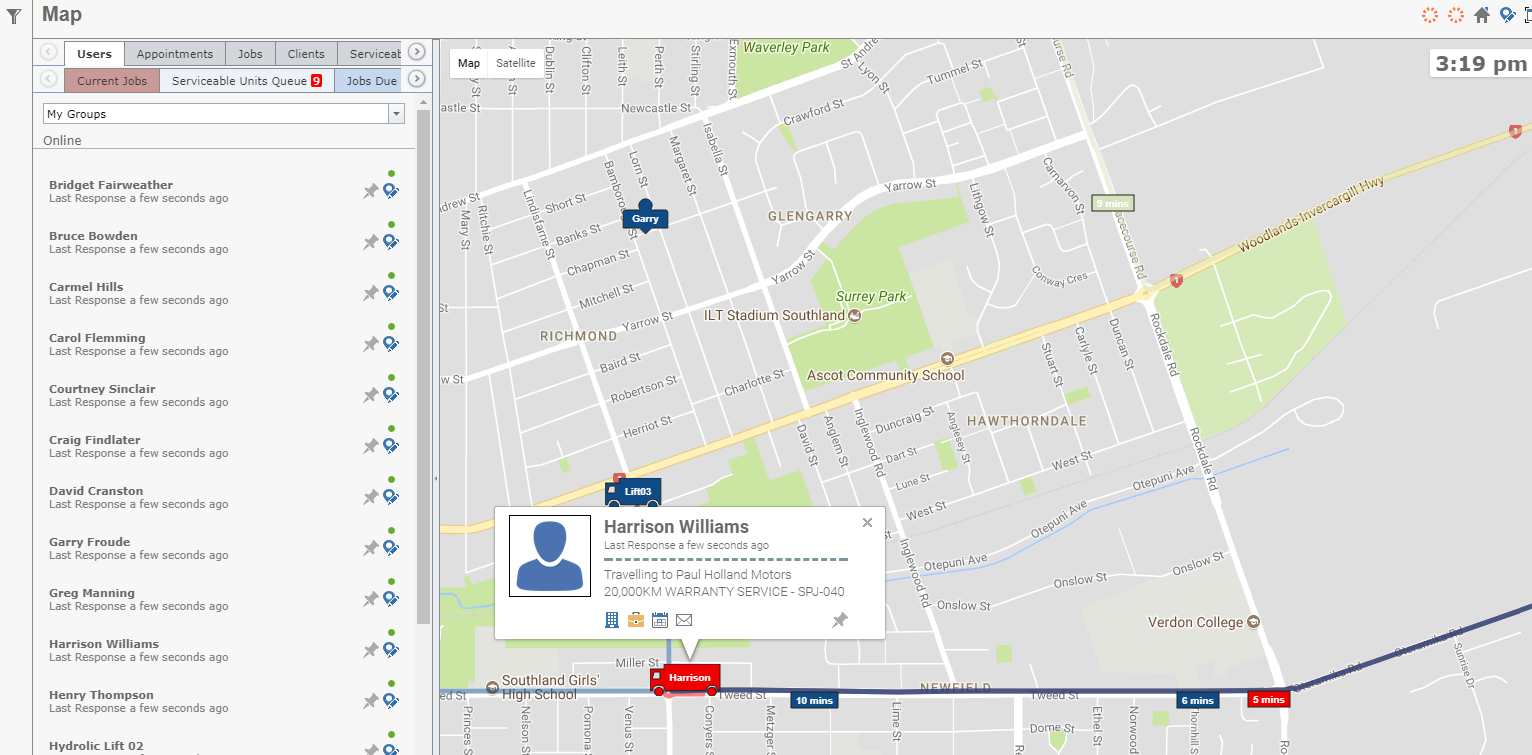
Task: Switch map to Satellite view
Action: (516, 63)
